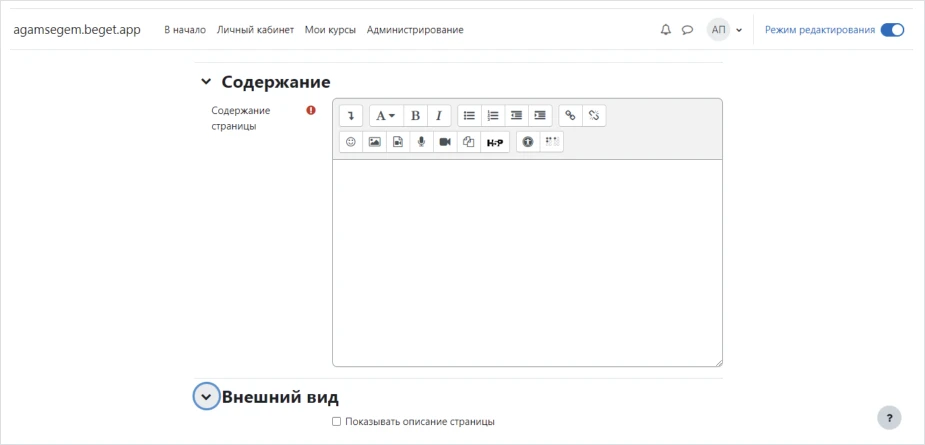Screen dimensions: 925x445
Task: Remove link with the unlink icon
Action: click(594, 116)
